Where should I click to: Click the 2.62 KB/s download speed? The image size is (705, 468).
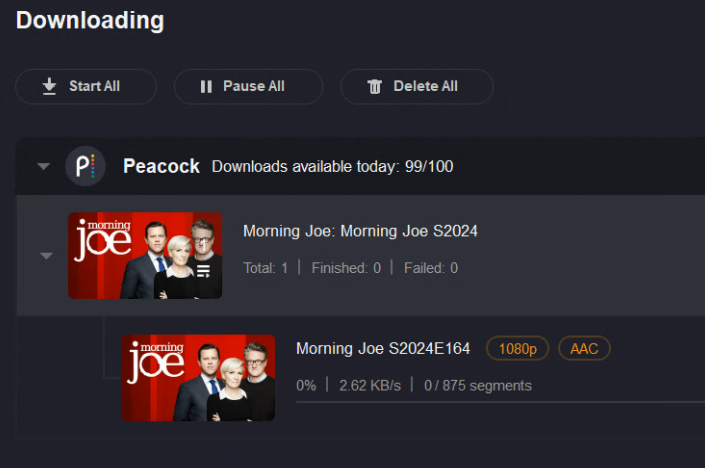coord(370,385)
